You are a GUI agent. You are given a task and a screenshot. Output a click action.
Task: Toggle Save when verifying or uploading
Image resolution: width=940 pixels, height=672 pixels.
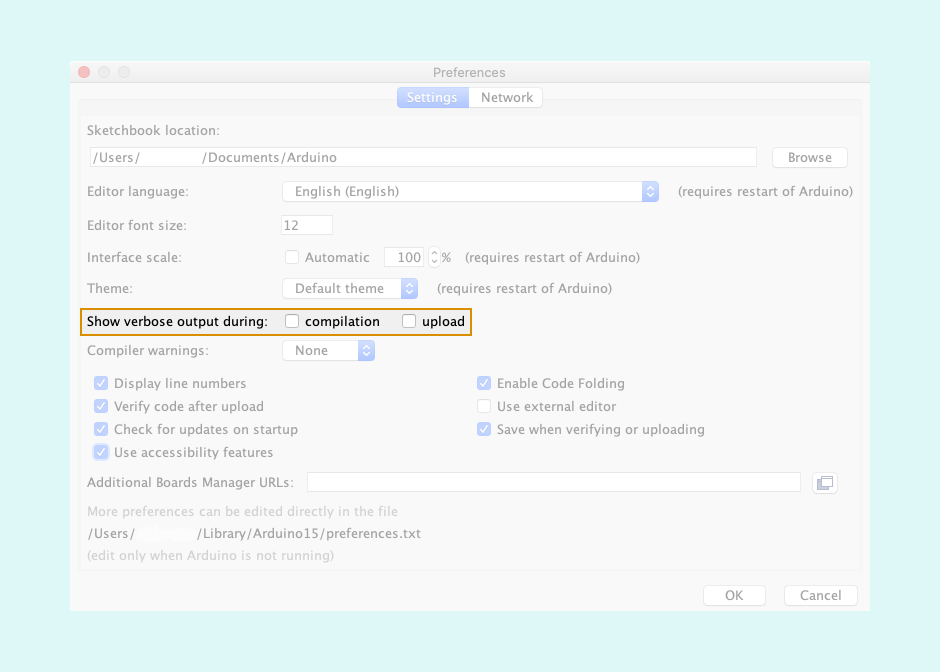(484, 429)
